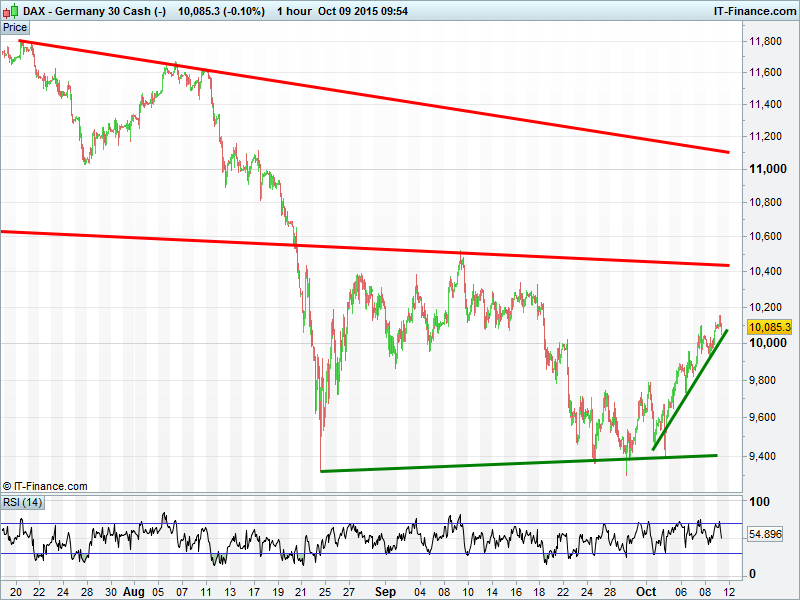Click the 11,400 price axis label
The image size is (800, 600).
pyautogui.click(x=765, y=104)
